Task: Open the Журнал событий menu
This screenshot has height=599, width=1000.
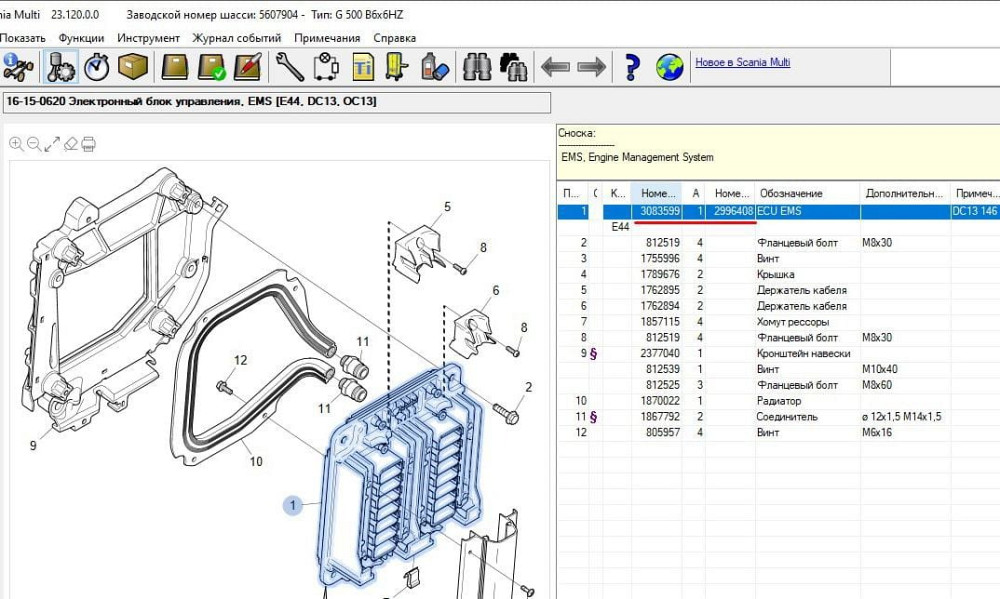Action: click(x=237, y=37)
